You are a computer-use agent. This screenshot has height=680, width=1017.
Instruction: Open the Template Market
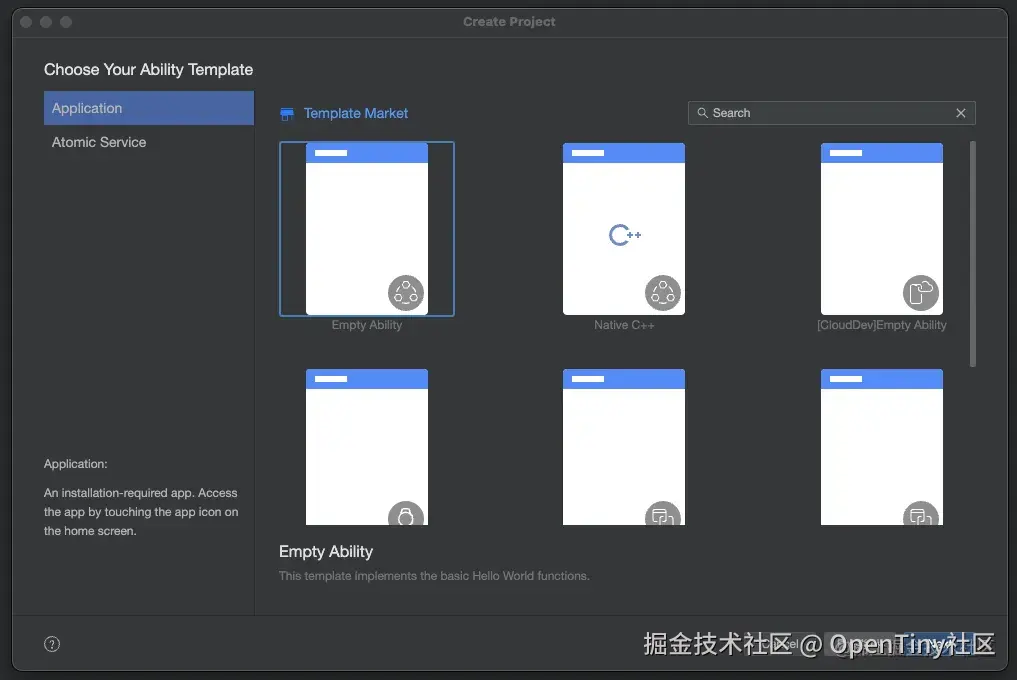click(x=343, y=113)
